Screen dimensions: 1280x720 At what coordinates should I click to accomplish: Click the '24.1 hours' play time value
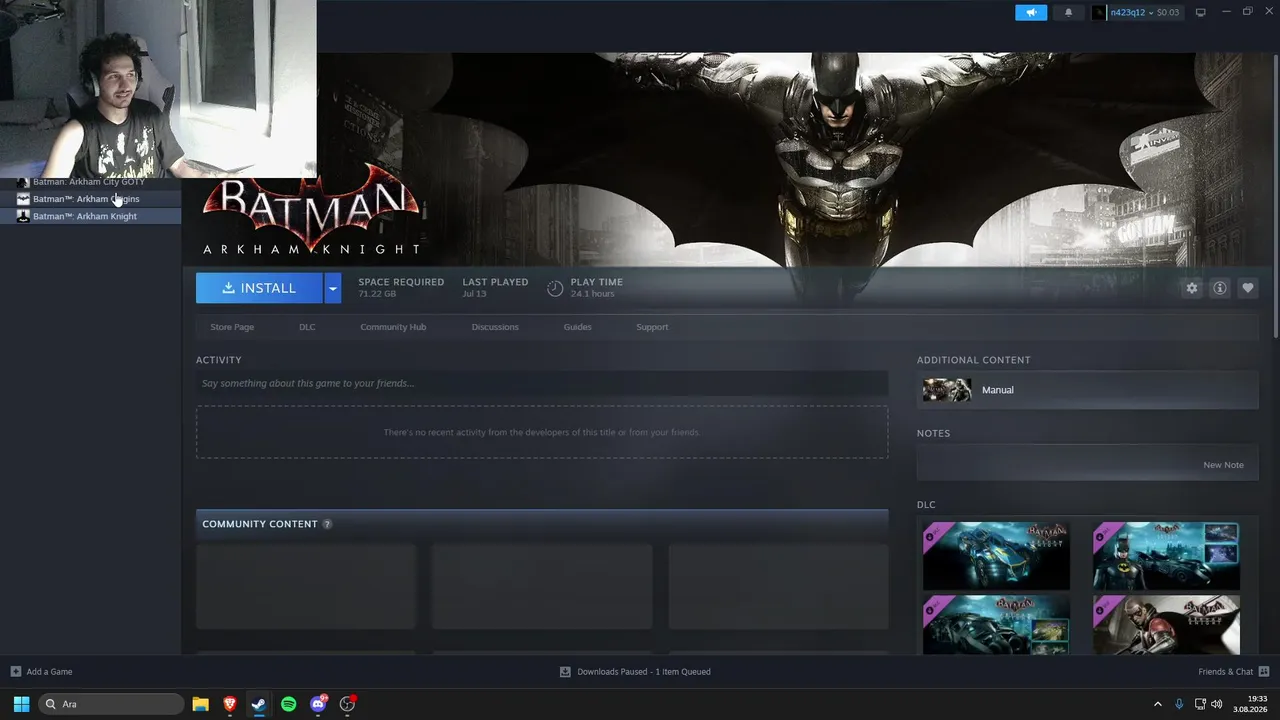[x=592, y=294]
